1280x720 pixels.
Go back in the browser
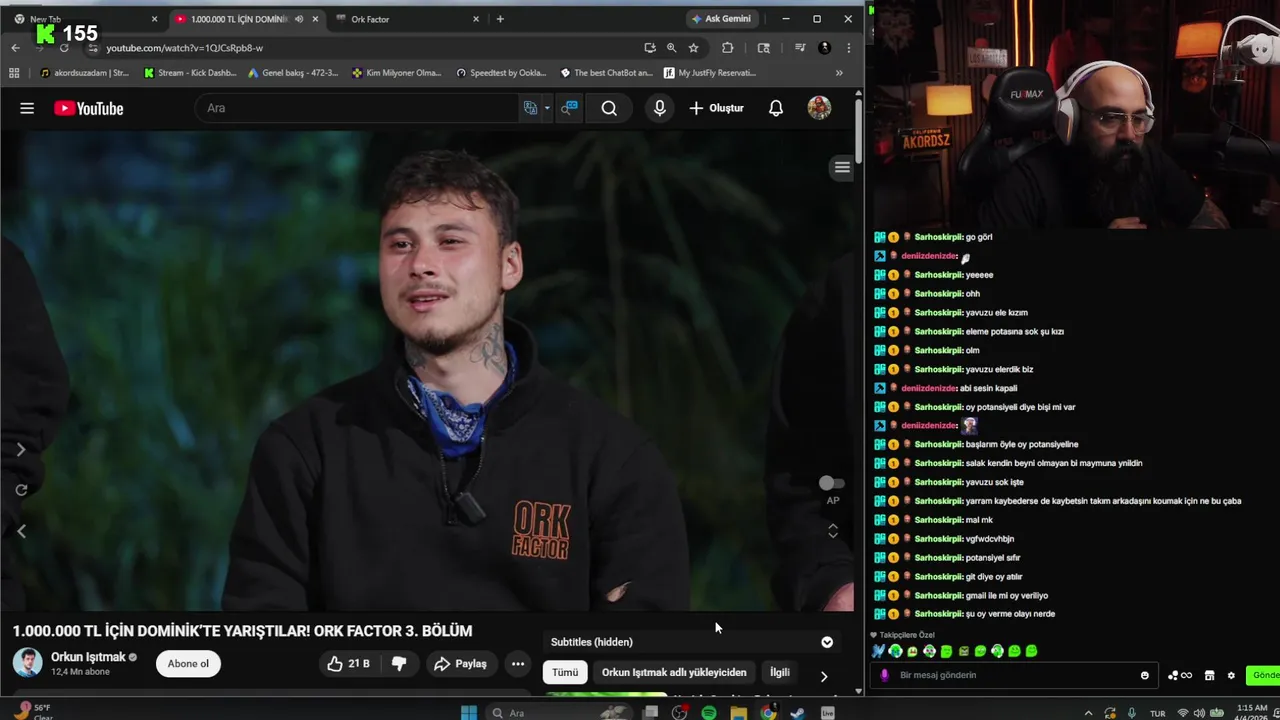point(15,47)
